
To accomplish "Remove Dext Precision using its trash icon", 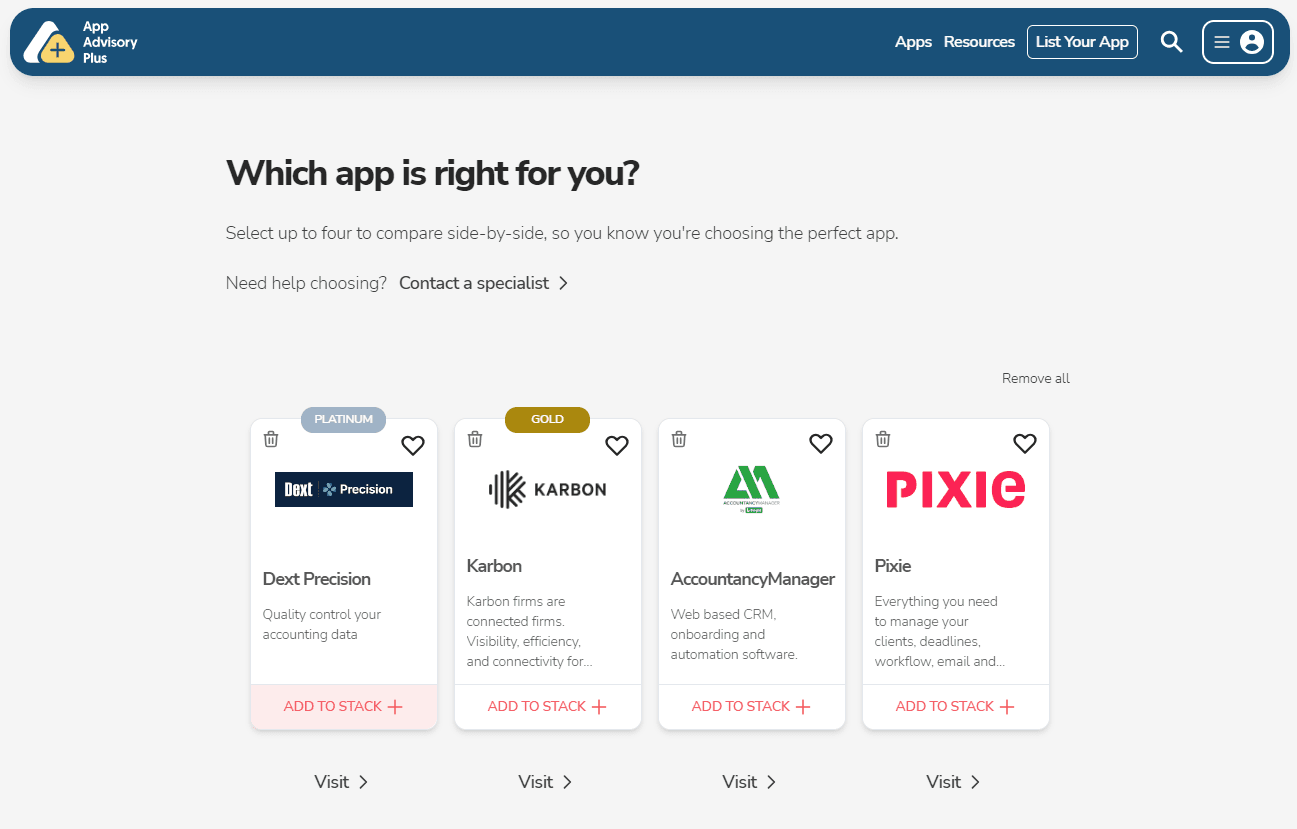I will [271, 439].
